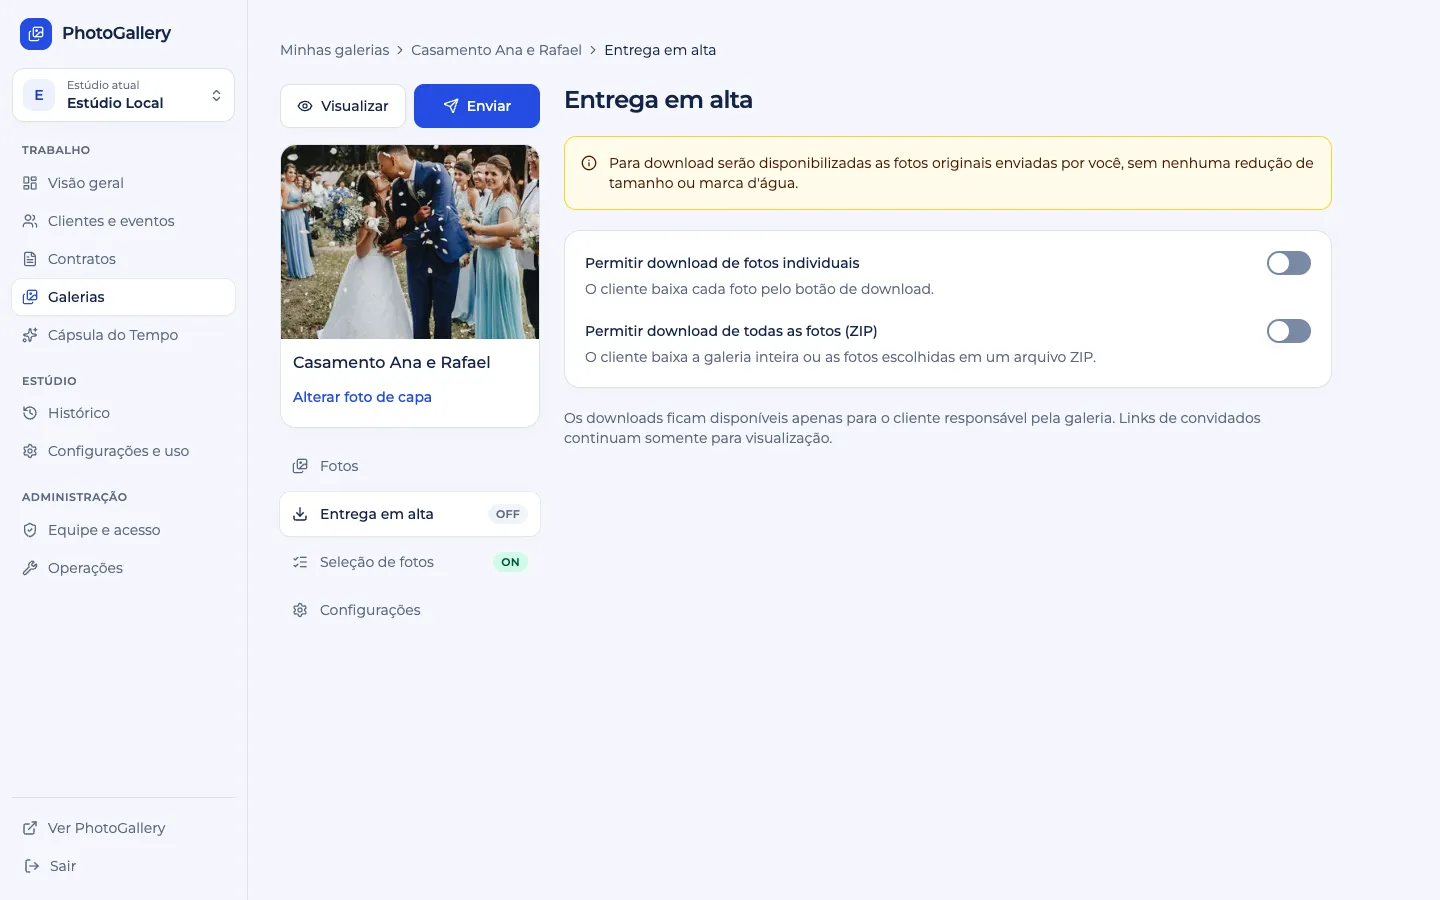Viewport: 1440px width, 900px height.
Task: Click the Visão geral grid icon
Action: click(30, 183)
